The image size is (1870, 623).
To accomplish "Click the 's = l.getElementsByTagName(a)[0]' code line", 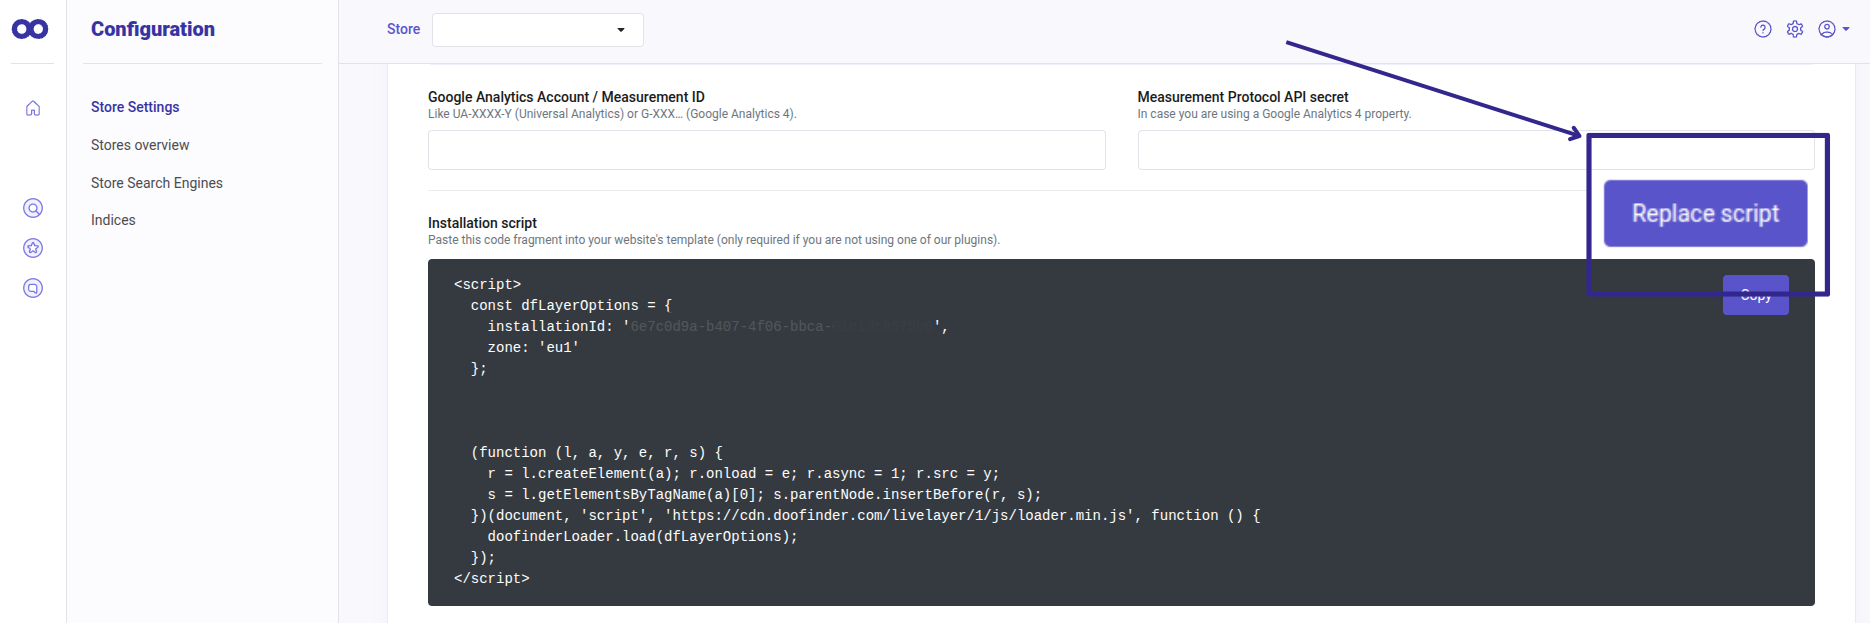I will click(765, 495).
